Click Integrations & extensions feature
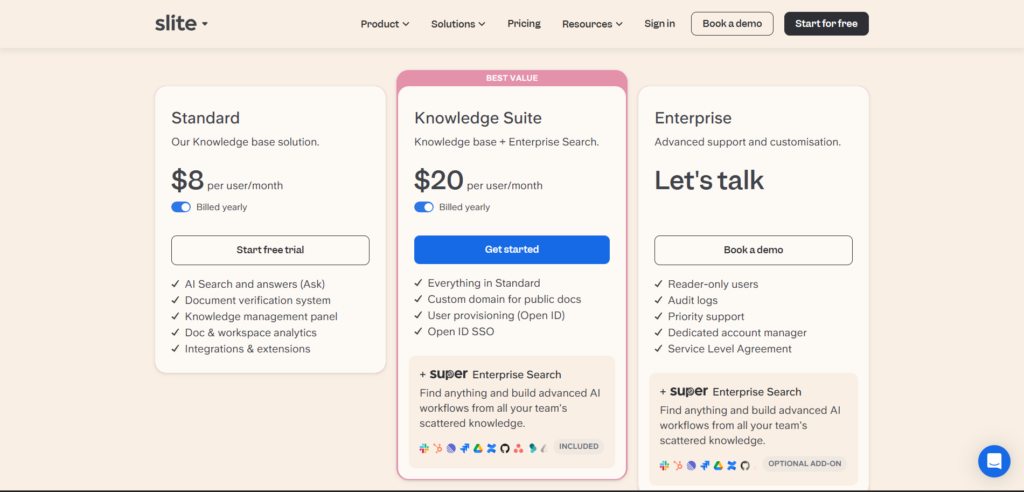The image size is (1024, 492). (248, 349)
